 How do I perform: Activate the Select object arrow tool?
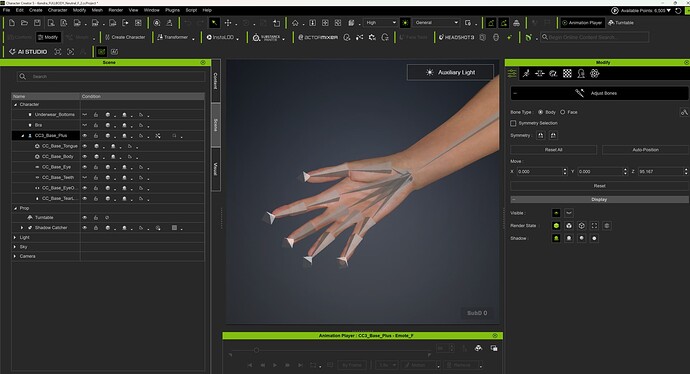[214, 22]
